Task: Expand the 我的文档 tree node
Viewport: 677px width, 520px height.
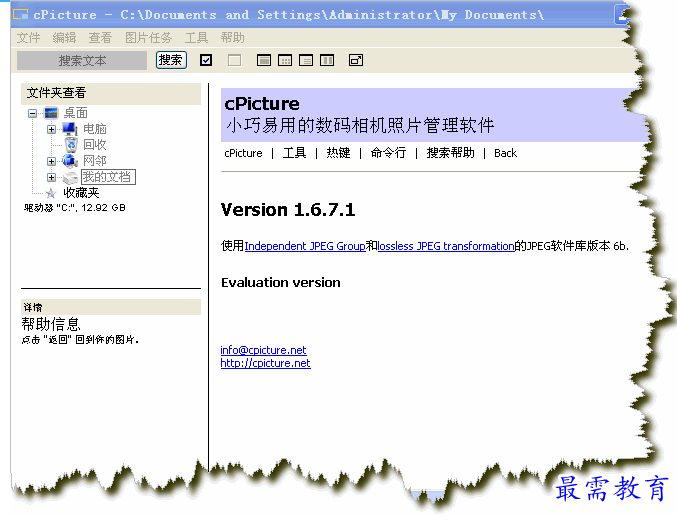Action: [51, 177]
